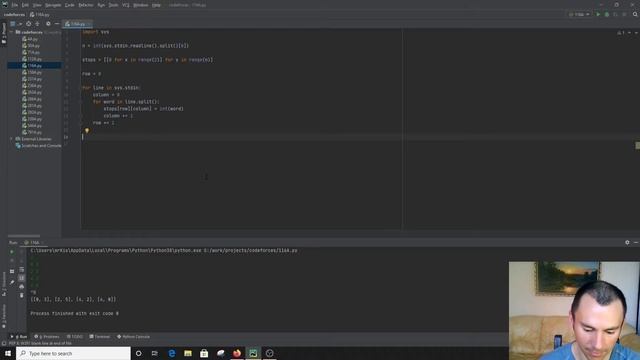Click the locate opened file icon in Project panel

(x=28, y=24)
